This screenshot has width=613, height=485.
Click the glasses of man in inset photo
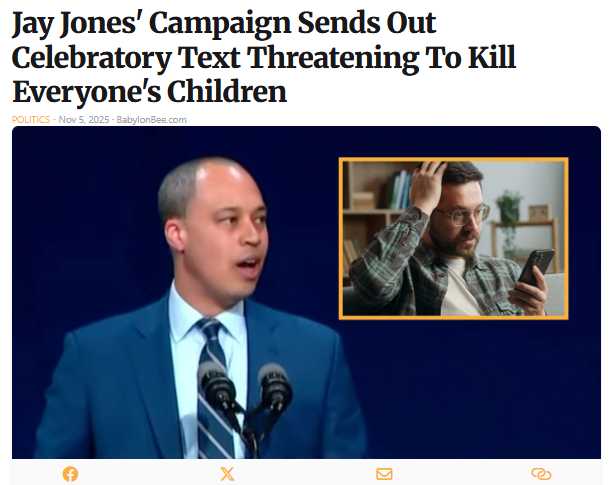(463, 215)
